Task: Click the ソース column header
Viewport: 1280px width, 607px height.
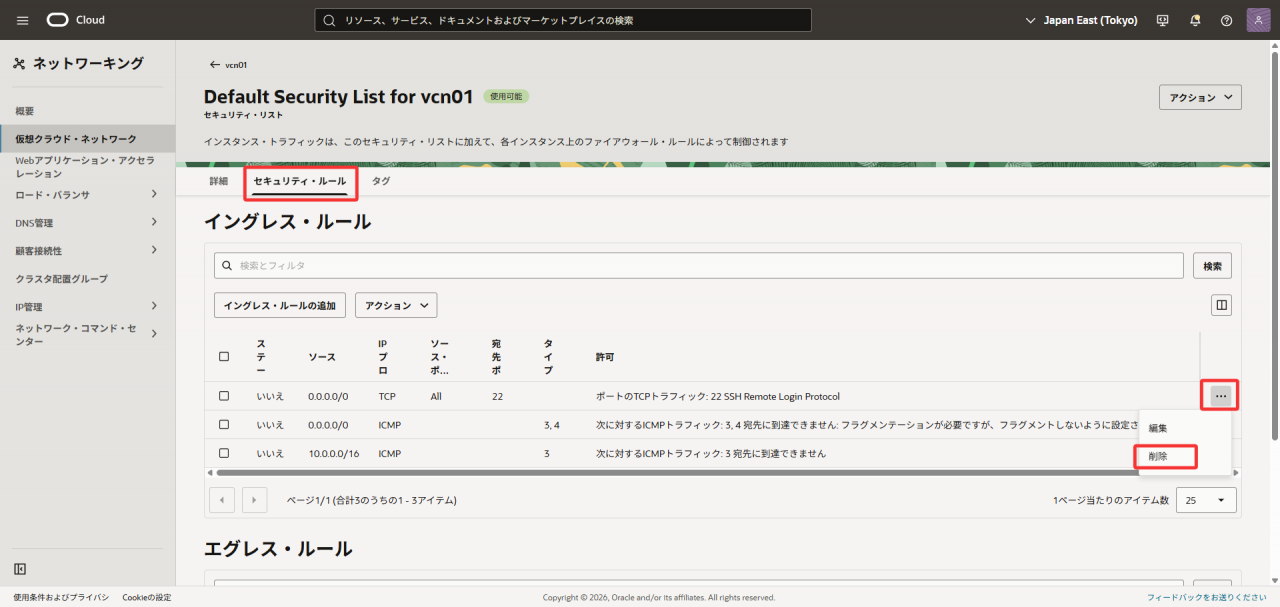Action: coord(322,357)
